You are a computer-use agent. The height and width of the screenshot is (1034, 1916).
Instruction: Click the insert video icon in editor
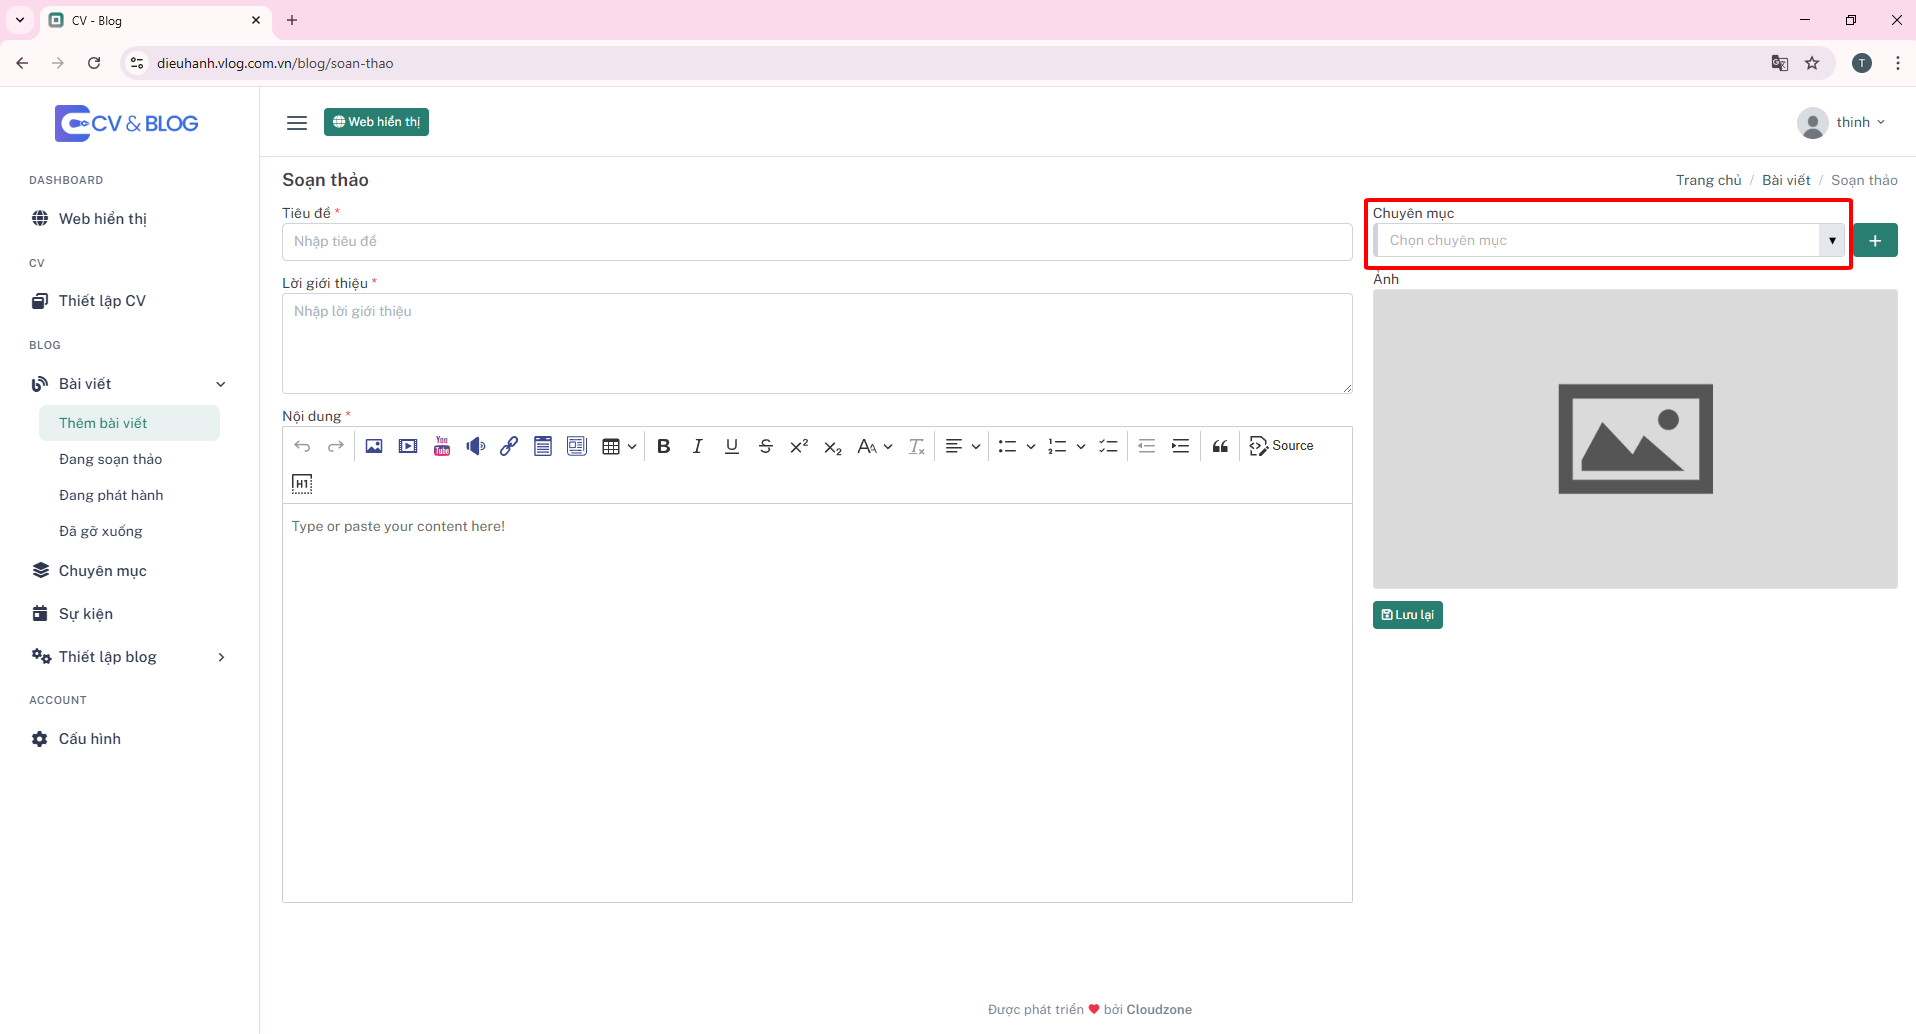[408, 446]
